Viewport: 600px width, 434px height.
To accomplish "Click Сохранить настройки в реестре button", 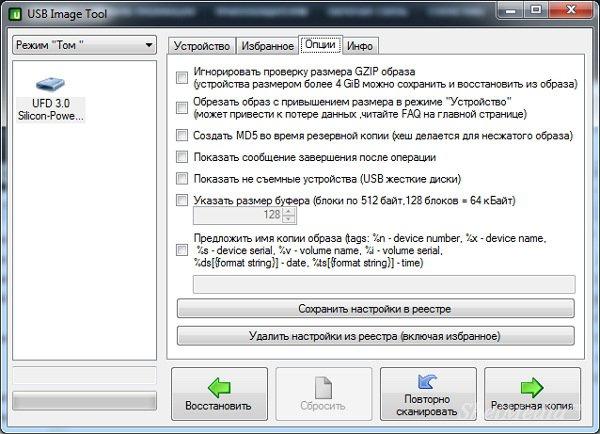I will pyautogui.click(x=375, y=308).
